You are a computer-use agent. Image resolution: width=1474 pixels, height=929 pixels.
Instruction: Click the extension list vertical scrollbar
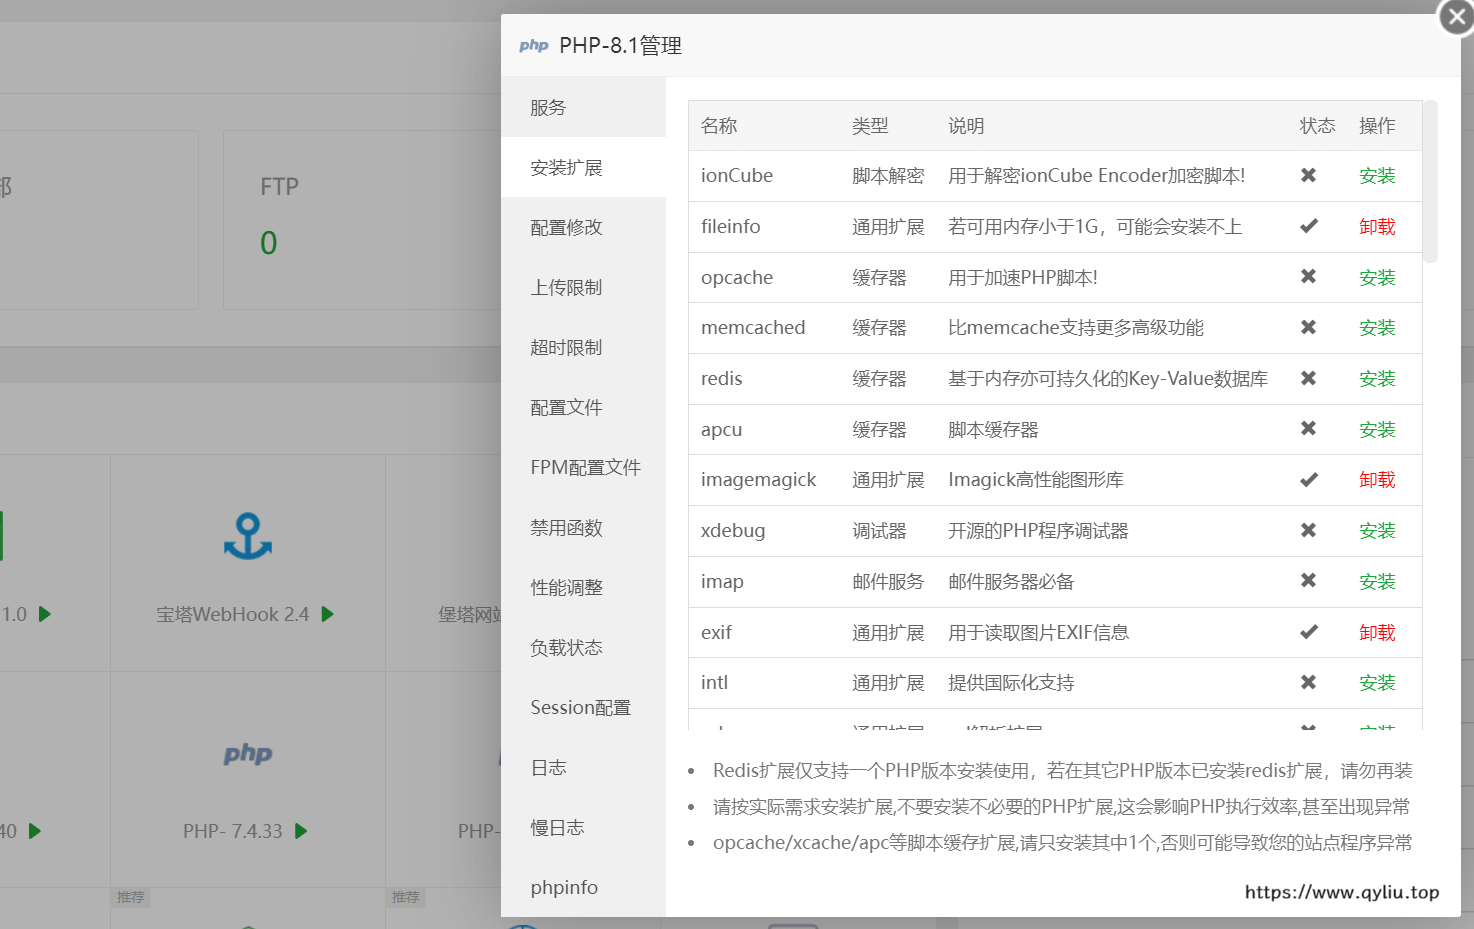point(1430,182)
